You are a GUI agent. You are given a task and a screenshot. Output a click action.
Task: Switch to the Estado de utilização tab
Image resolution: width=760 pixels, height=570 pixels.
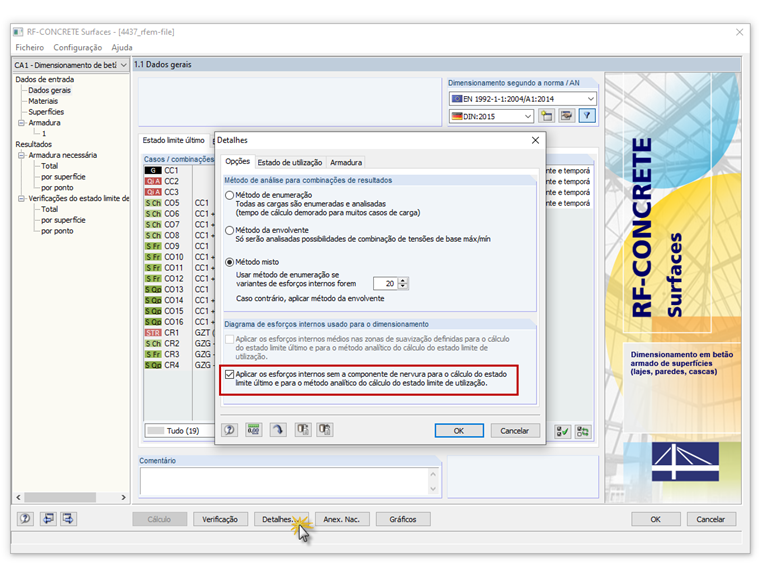click(x=290, y=162)
